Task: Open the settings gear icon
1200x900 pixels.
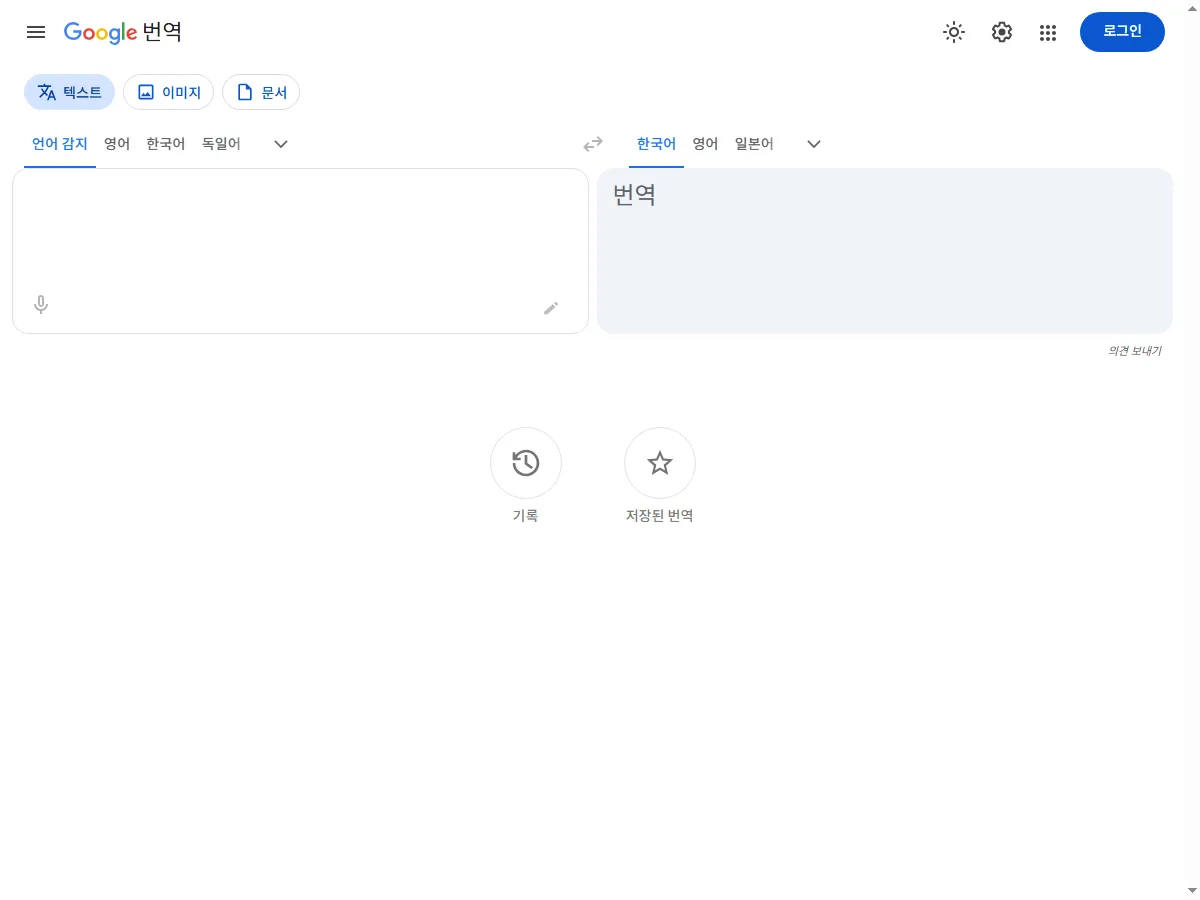Action: pyautogui.click(x=1002, y=32)
